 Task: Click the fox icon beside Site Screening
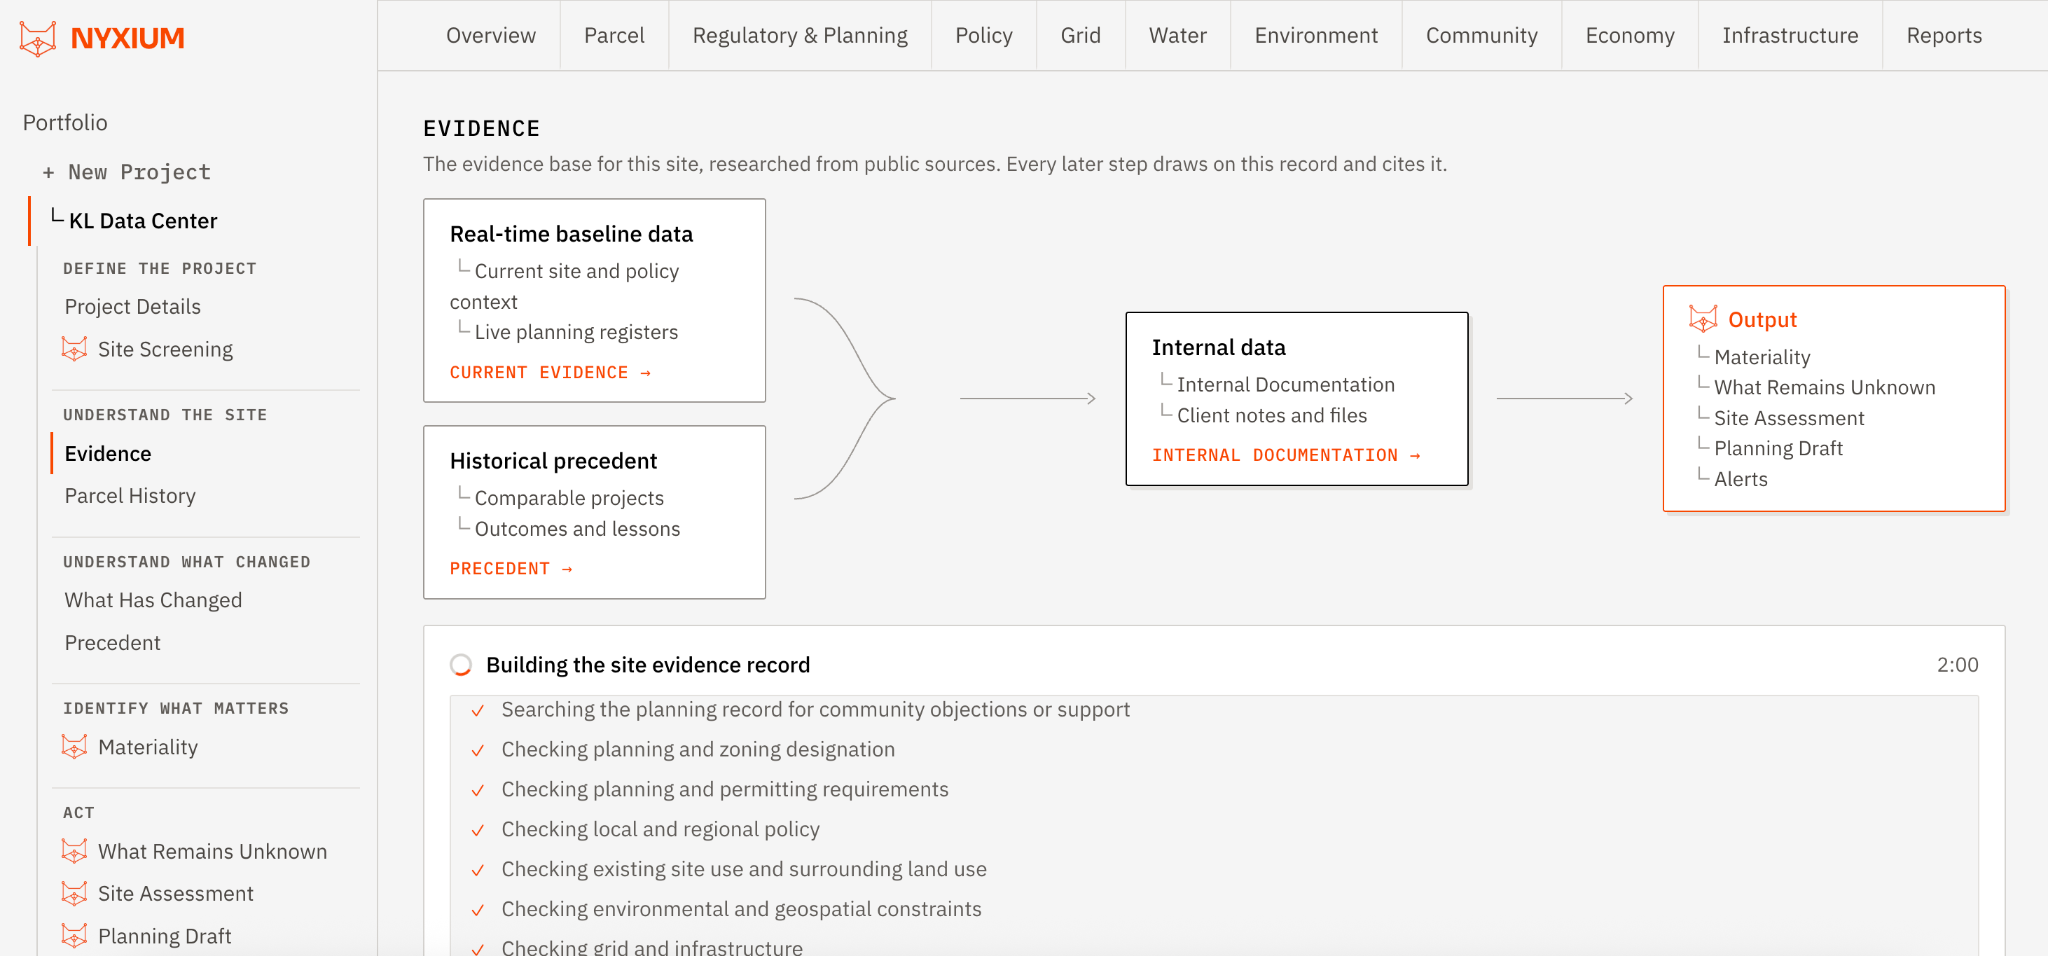click(x=74, y=349)
